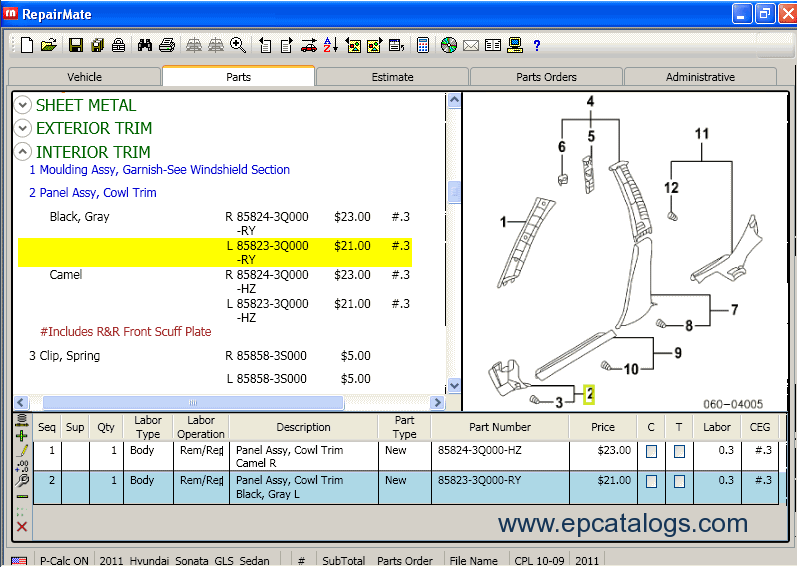The width and height of the screenshot is (797, 567).
Task: Save with the single floppy disk icon
Action: pyautogui.click(x=76, y=45)
